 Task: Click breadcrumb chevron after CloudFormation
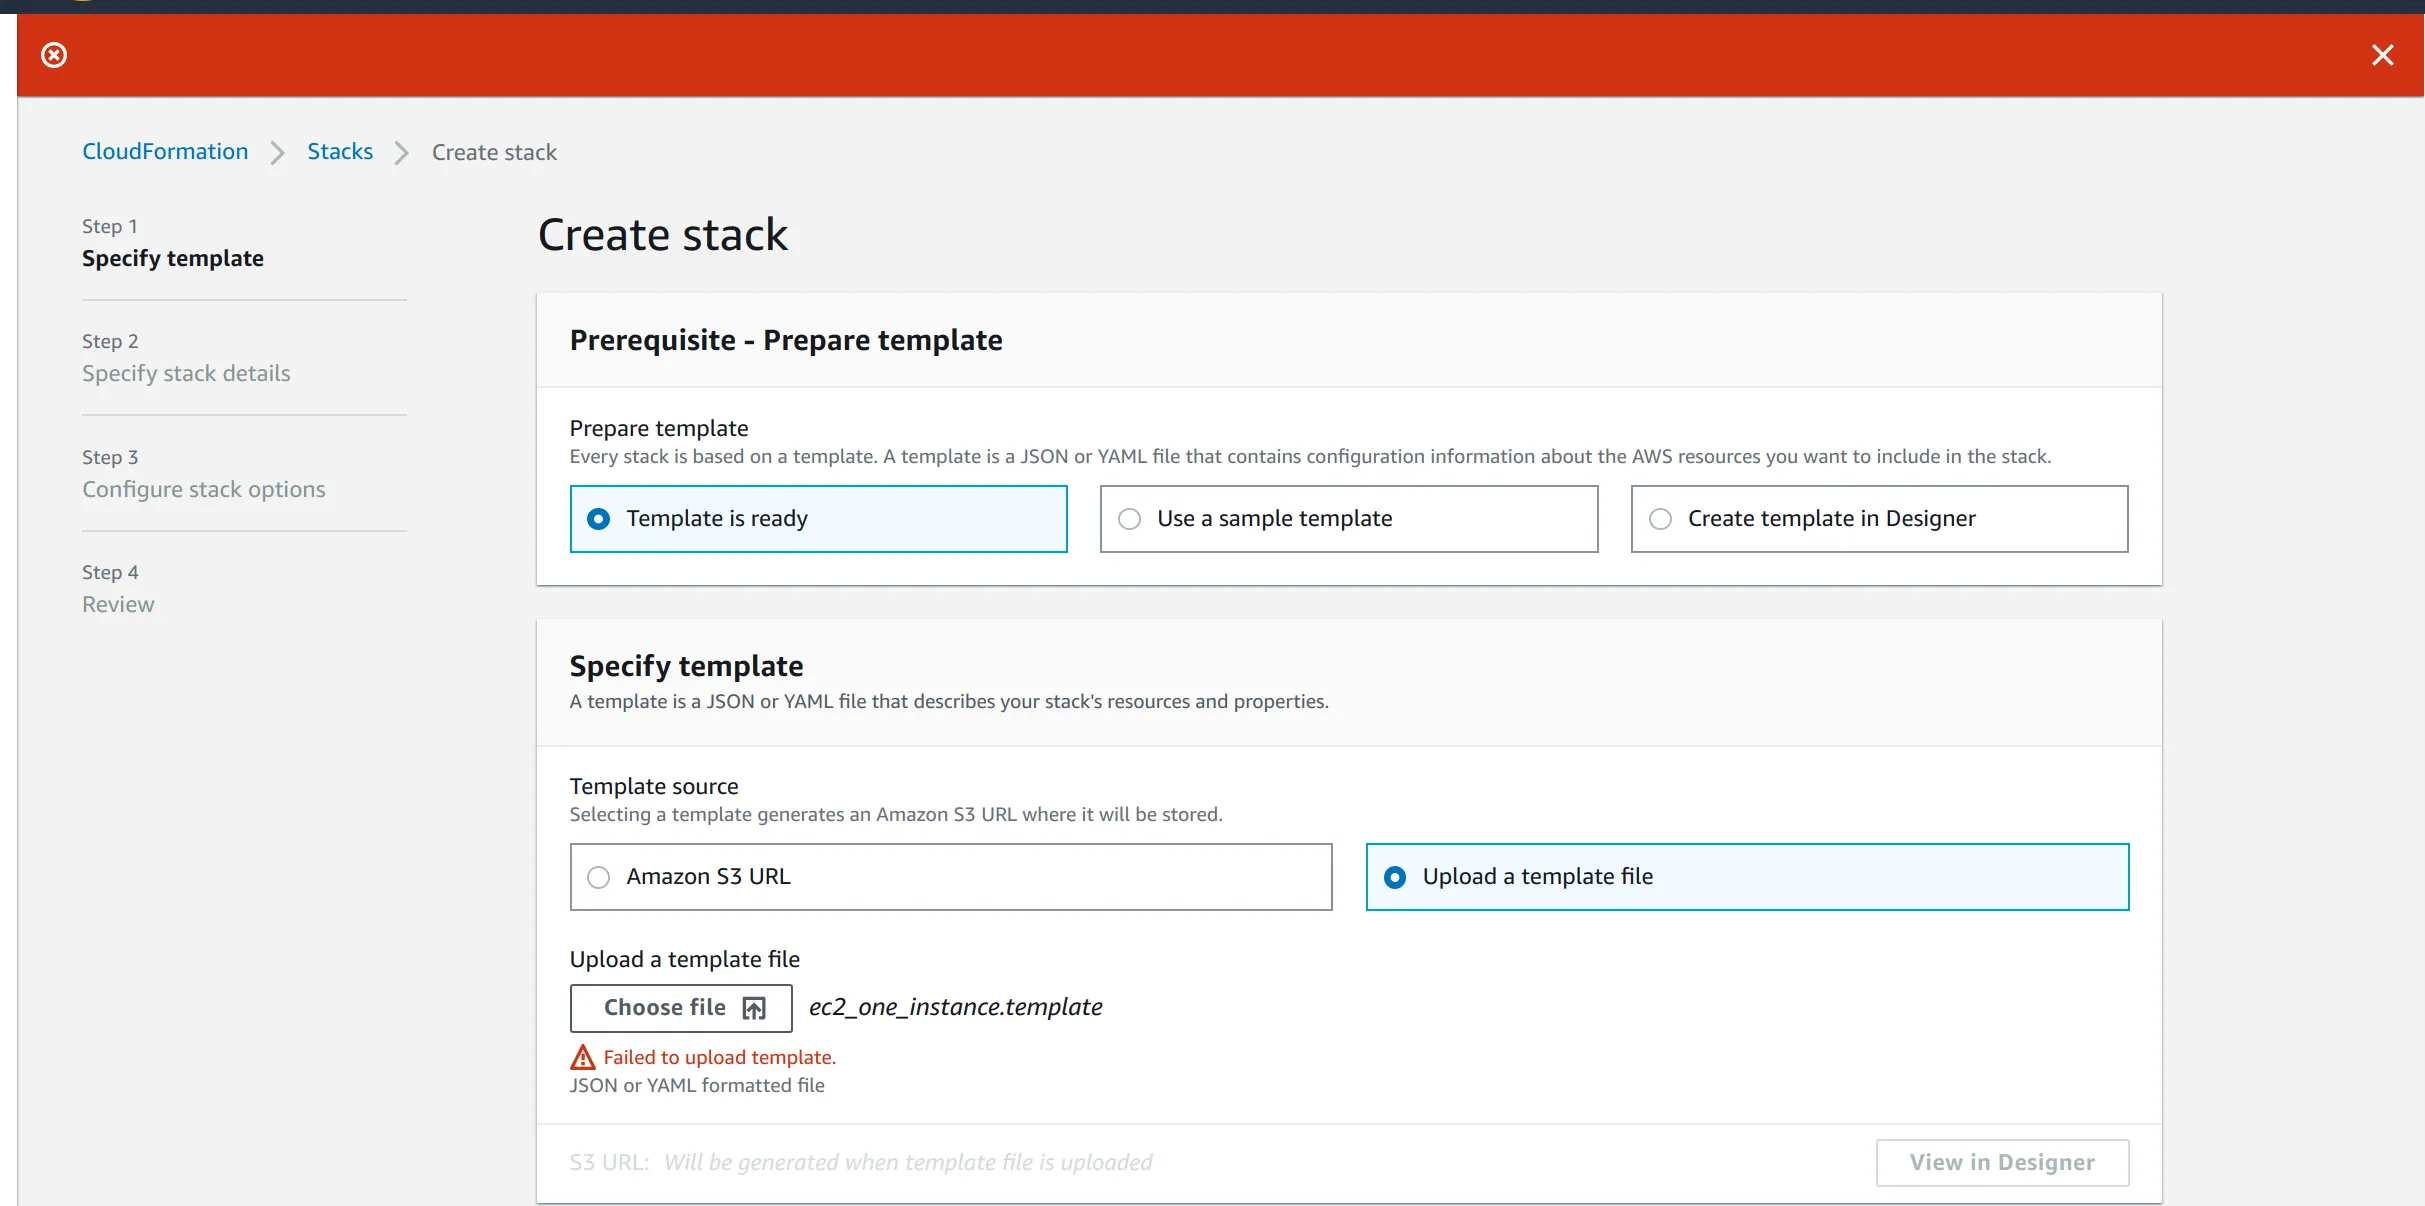click(278, 153)
